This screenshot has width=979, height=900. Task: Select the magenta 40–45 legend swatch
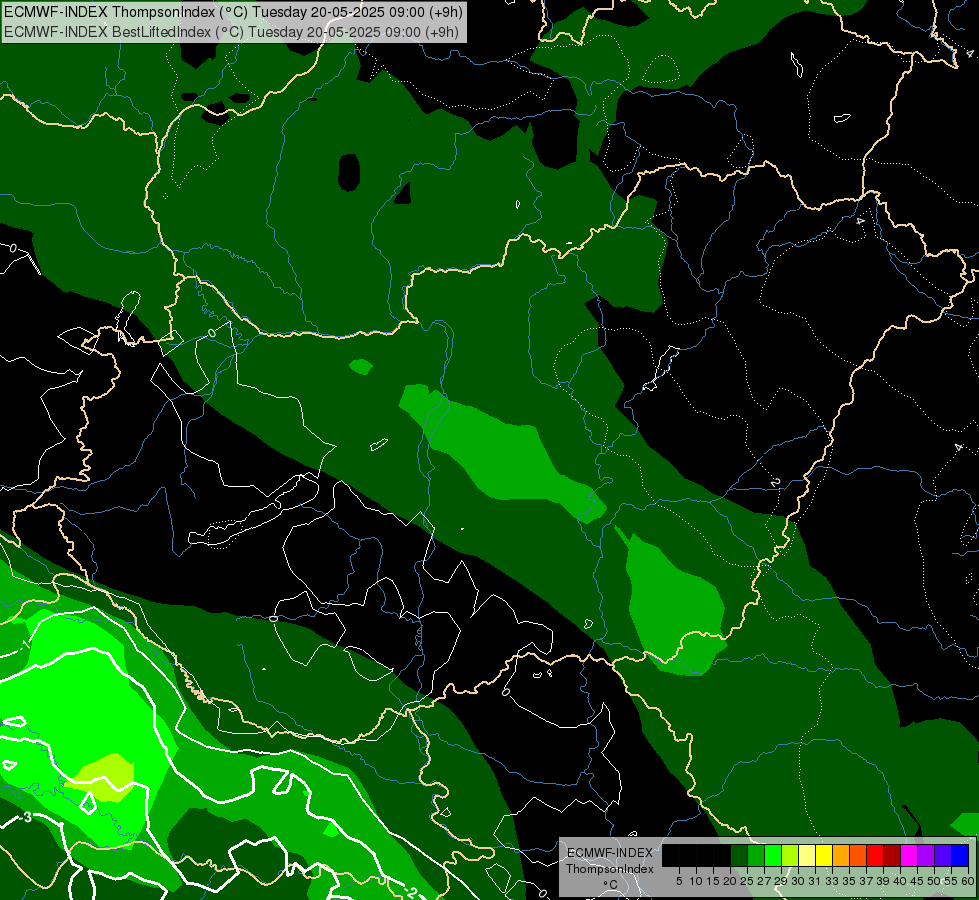909,855
